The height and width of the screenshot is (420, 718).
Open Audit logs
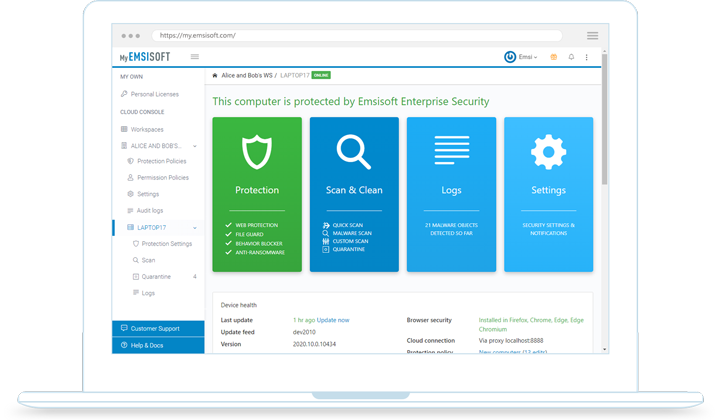click(x=150, y=211)
